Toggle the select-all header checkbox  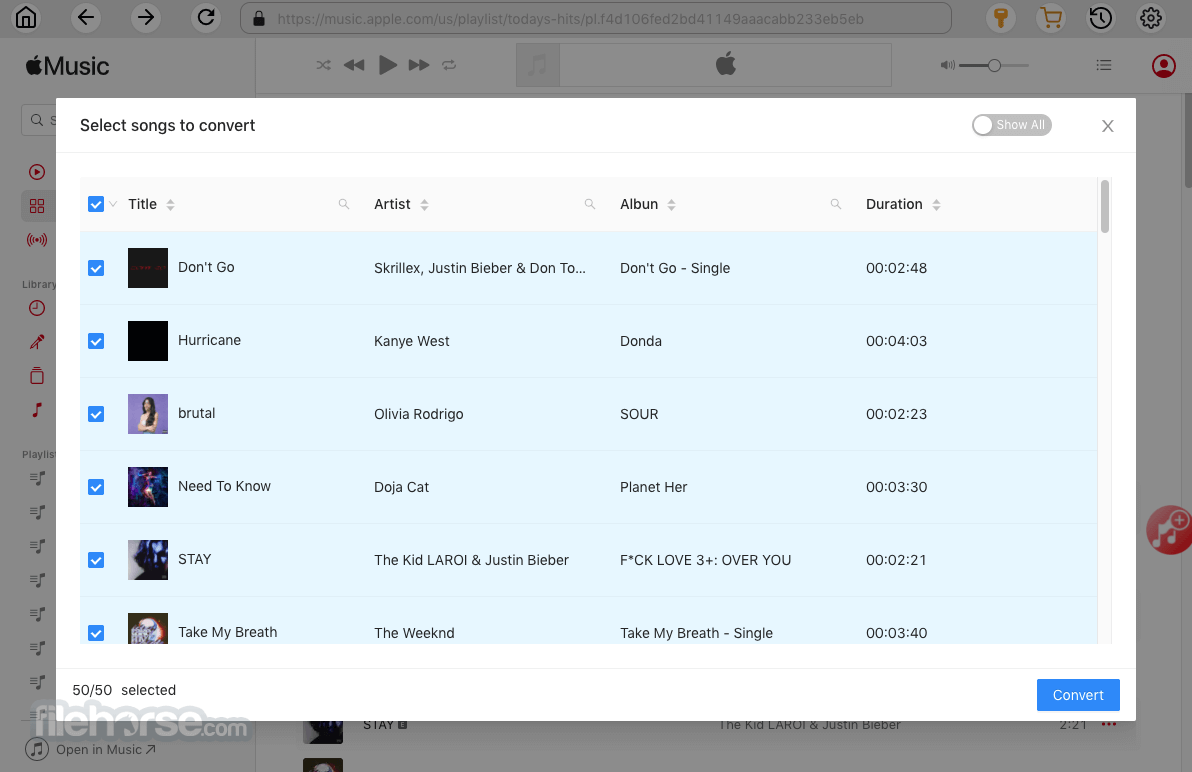click(x=96, y=204)
